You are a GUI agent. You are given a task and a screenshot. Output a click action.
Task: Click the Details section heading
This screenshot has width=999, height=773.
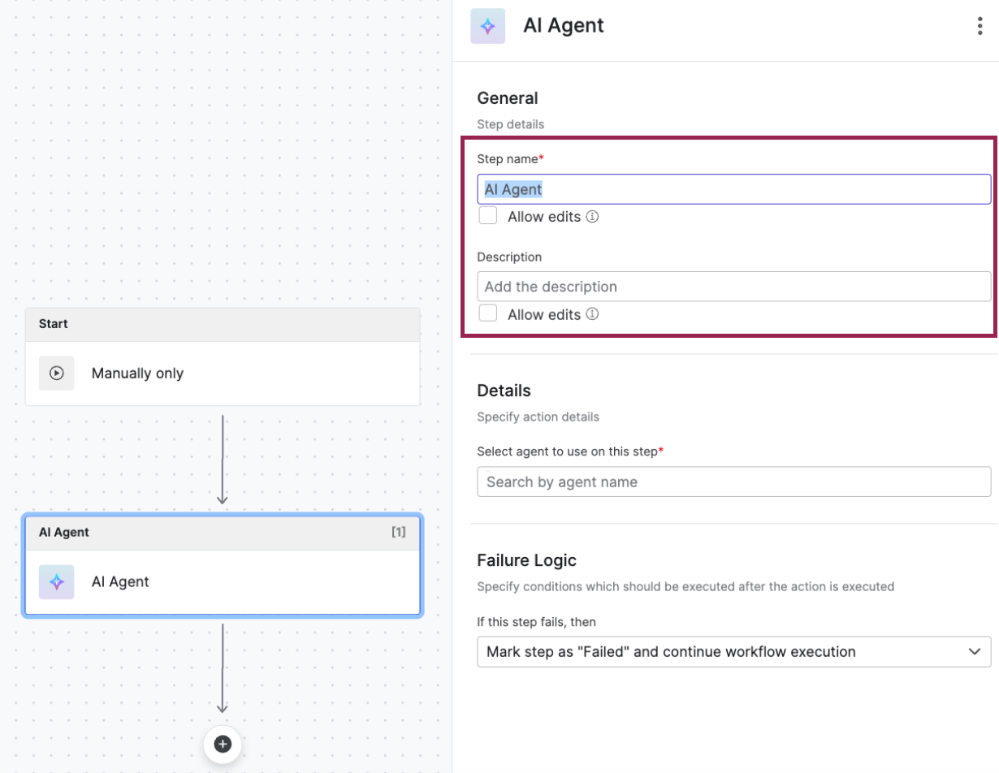[504, 391]
